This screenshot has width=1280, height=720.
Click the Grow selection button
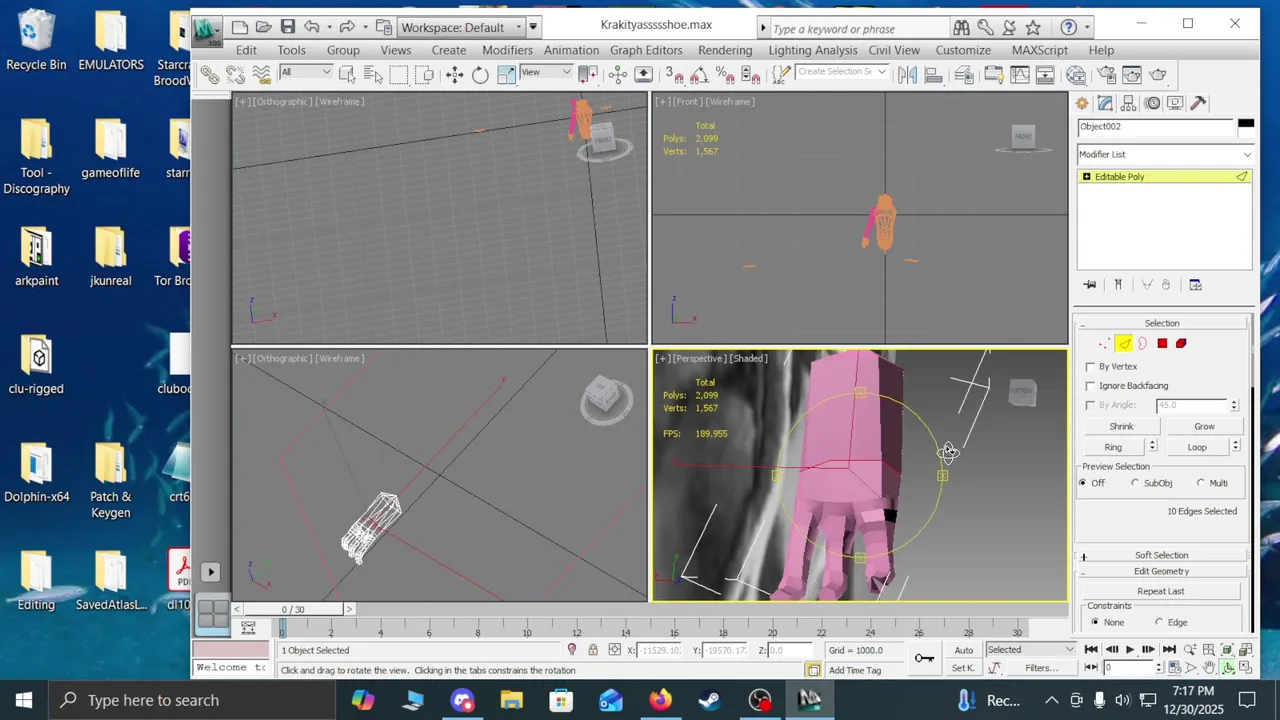[x=1204, y=426]
